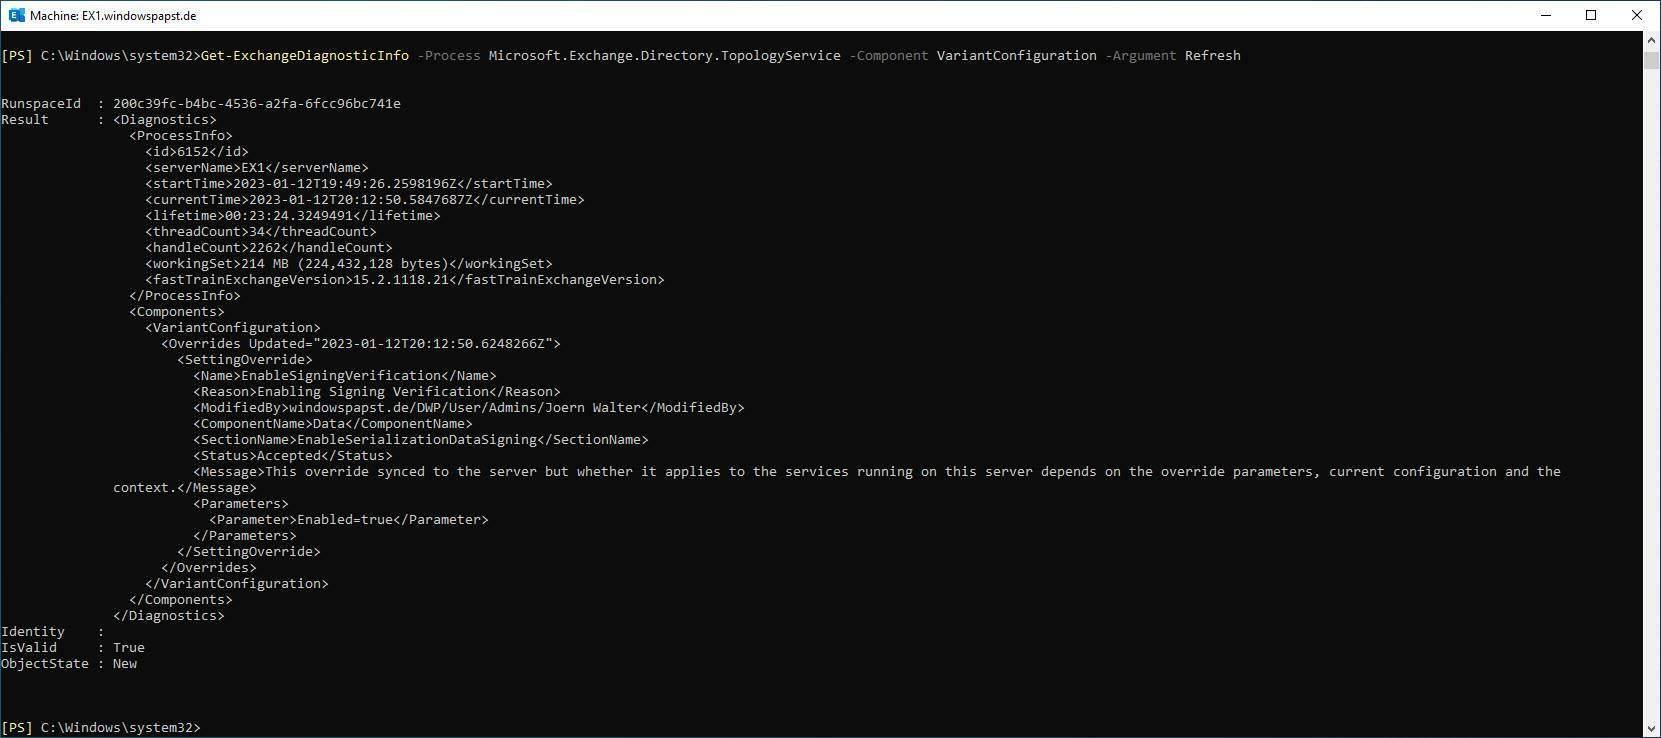The width and height of the screenshot is (1661, 738).
Task: Click the scrollbar down arrow
Action: 1651,728
